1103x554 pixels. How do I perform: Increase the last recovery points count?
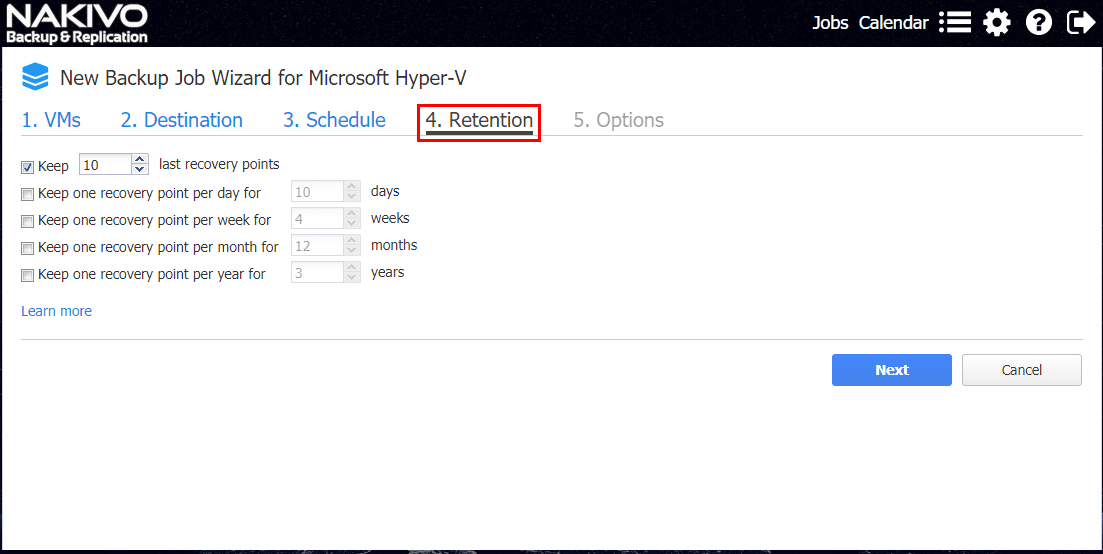coord(140,159)
